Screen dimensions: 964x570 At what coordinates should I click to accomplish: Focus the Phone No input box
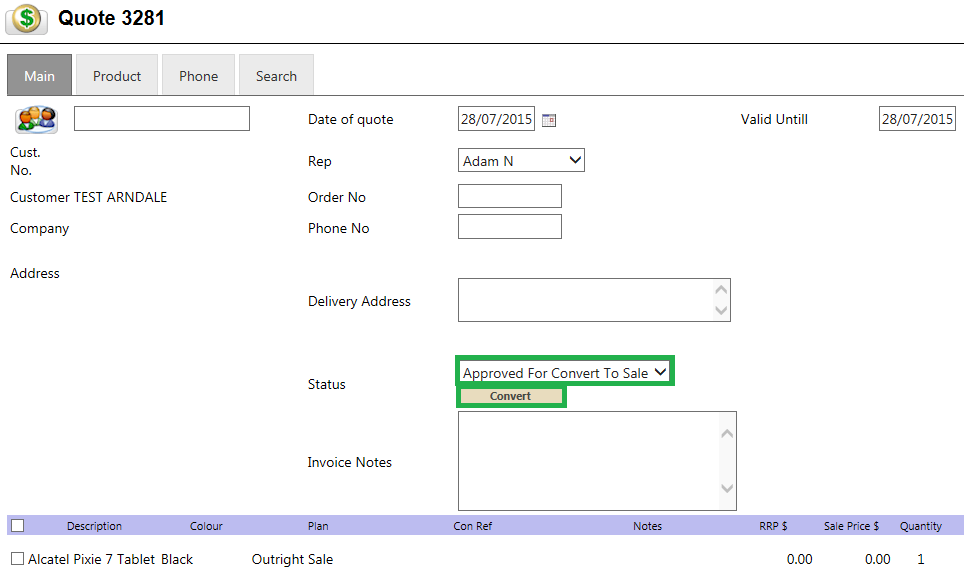tap(509, 227)
